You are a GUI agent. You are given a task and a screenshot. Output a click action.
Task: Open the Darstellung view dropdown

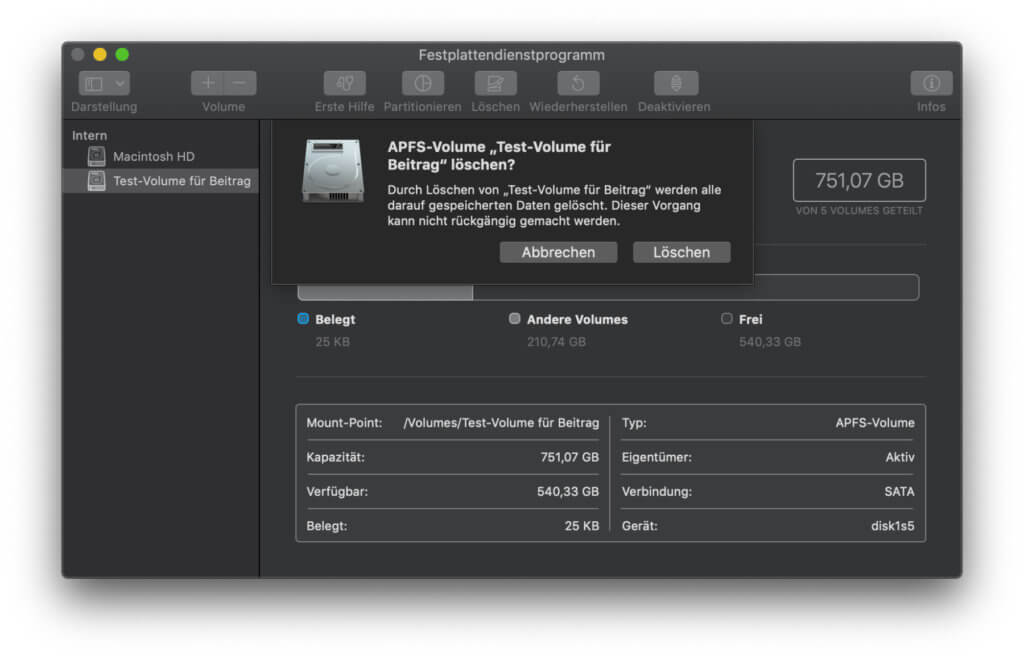tap(104, 84)
